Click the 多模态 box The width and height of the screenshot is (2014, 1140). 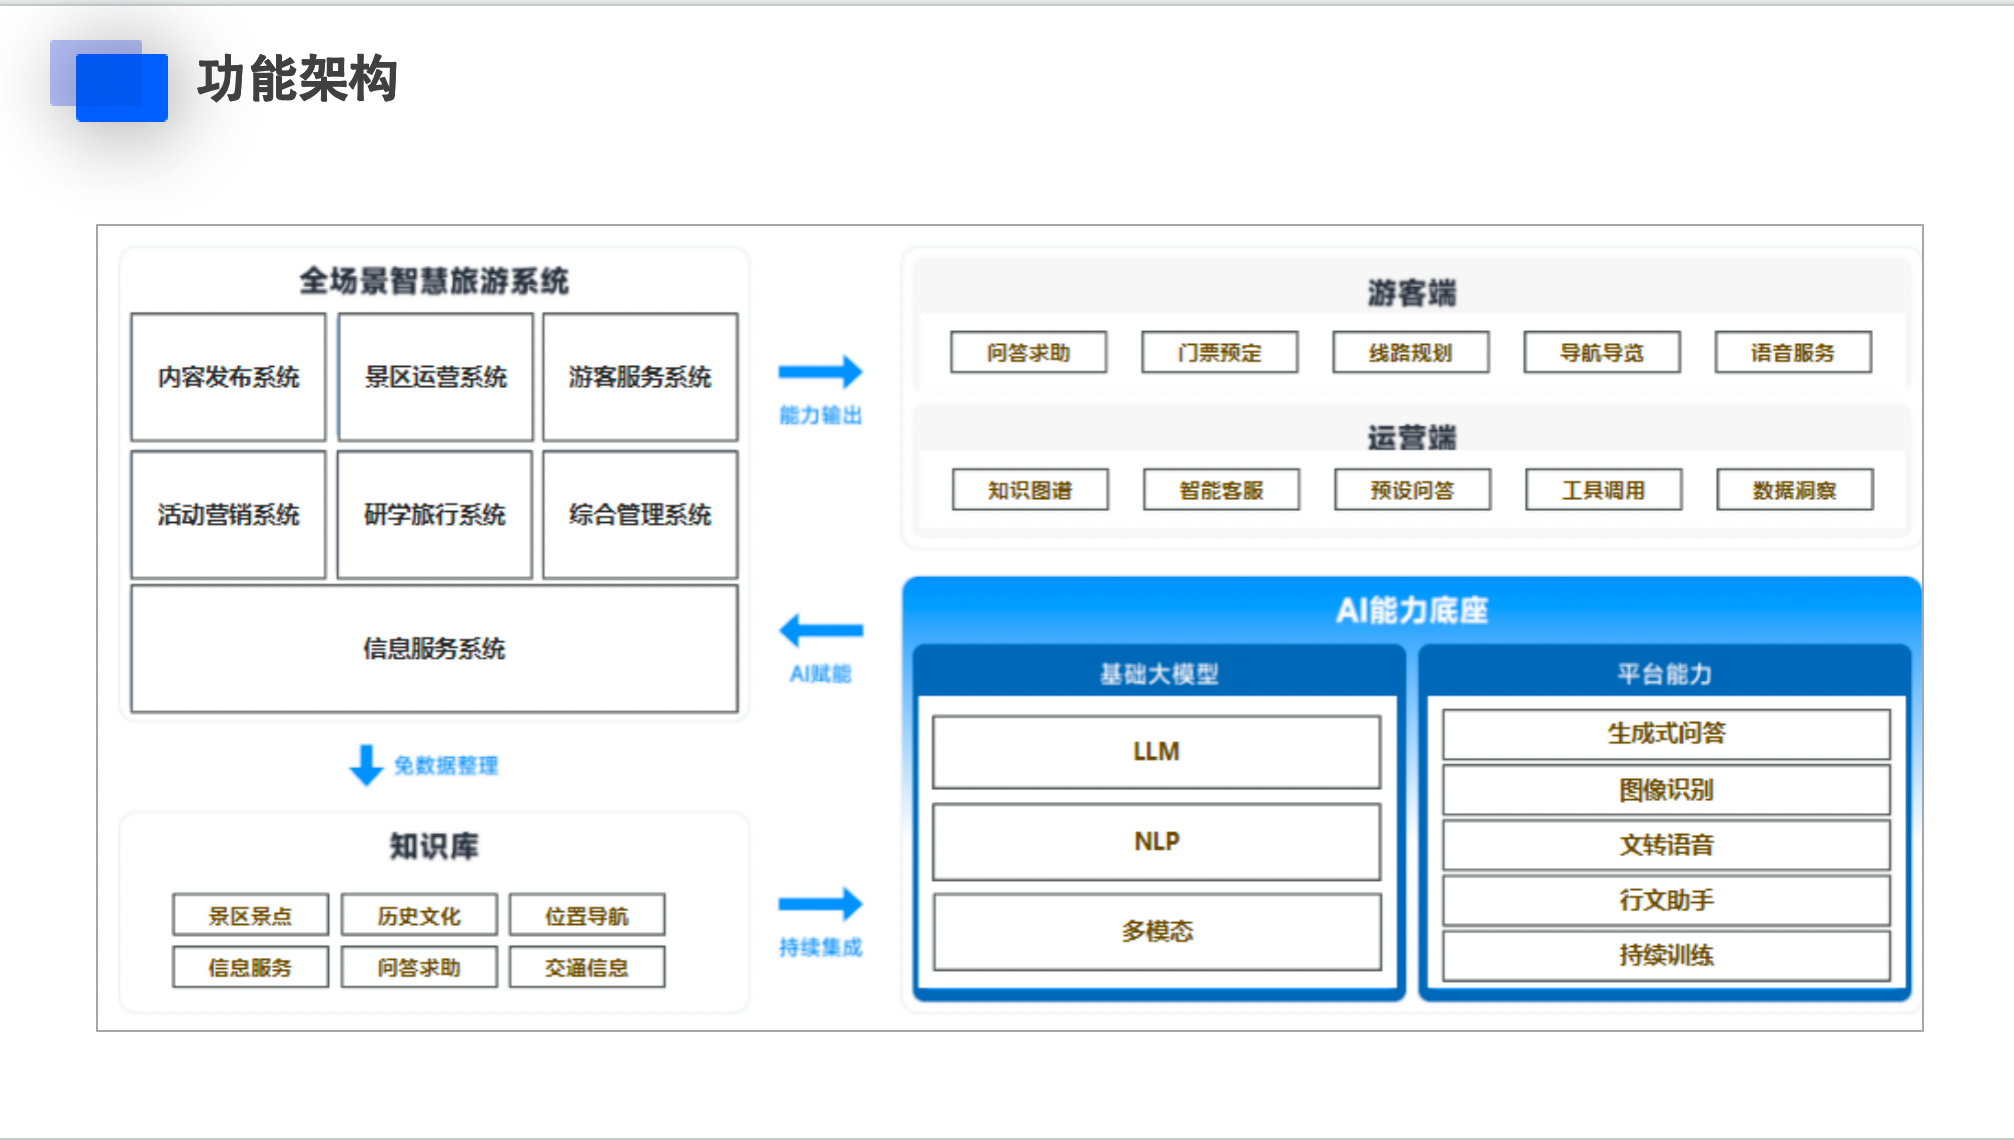(x=1157, y=931)
